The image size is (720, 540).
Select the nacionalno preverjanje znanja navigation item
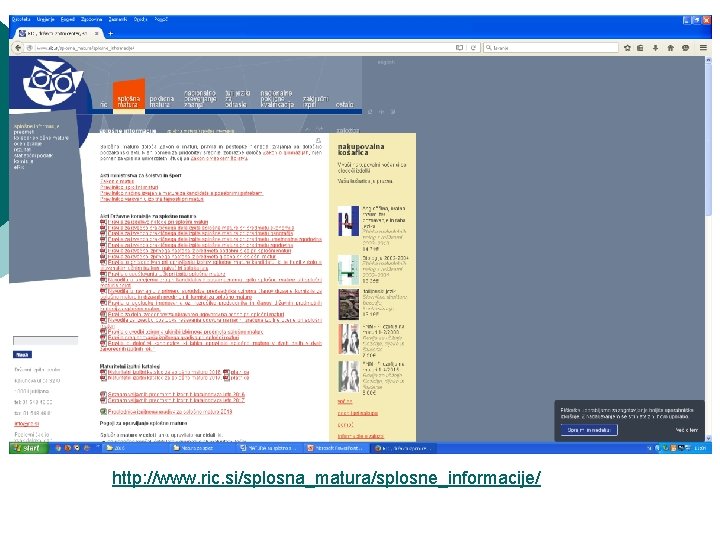200,99
